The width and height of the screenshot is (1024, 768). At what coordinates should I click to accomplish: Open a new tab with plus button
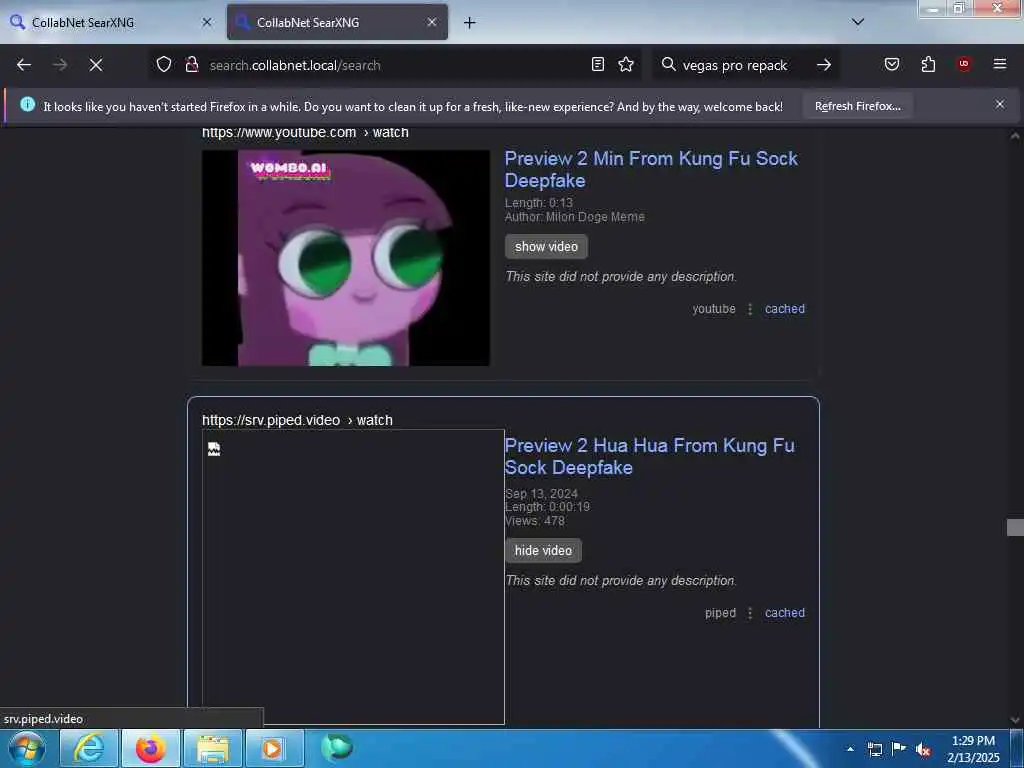pos(470,23)
